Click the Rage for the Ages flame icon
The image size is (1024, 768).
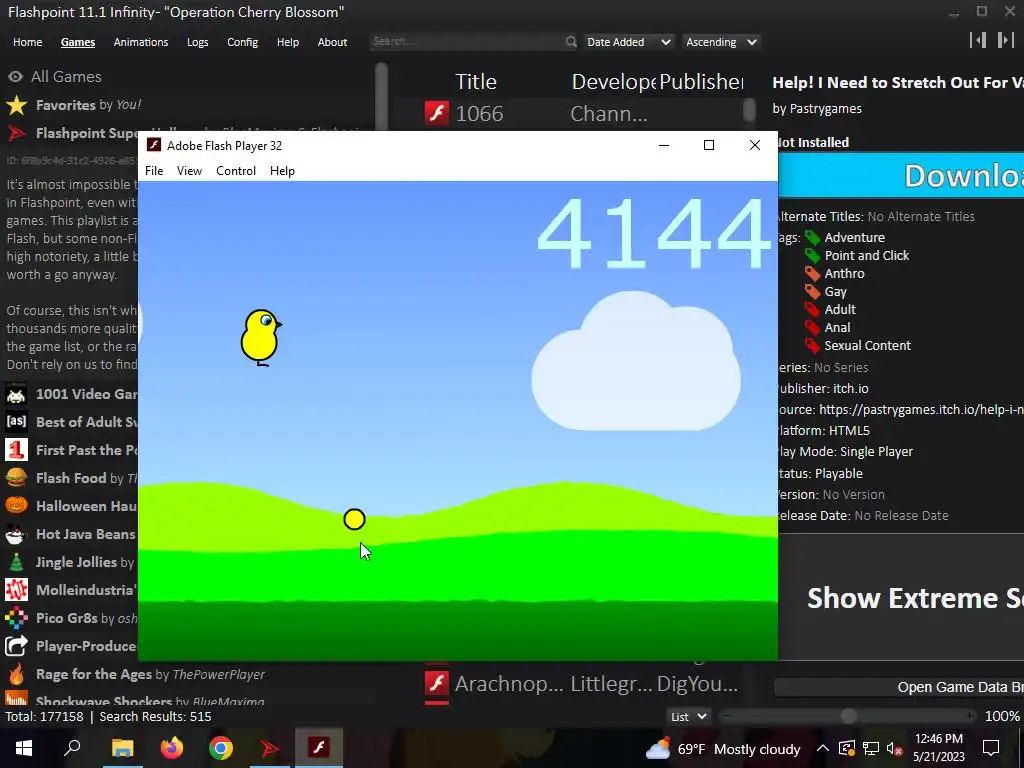(16, 674)
